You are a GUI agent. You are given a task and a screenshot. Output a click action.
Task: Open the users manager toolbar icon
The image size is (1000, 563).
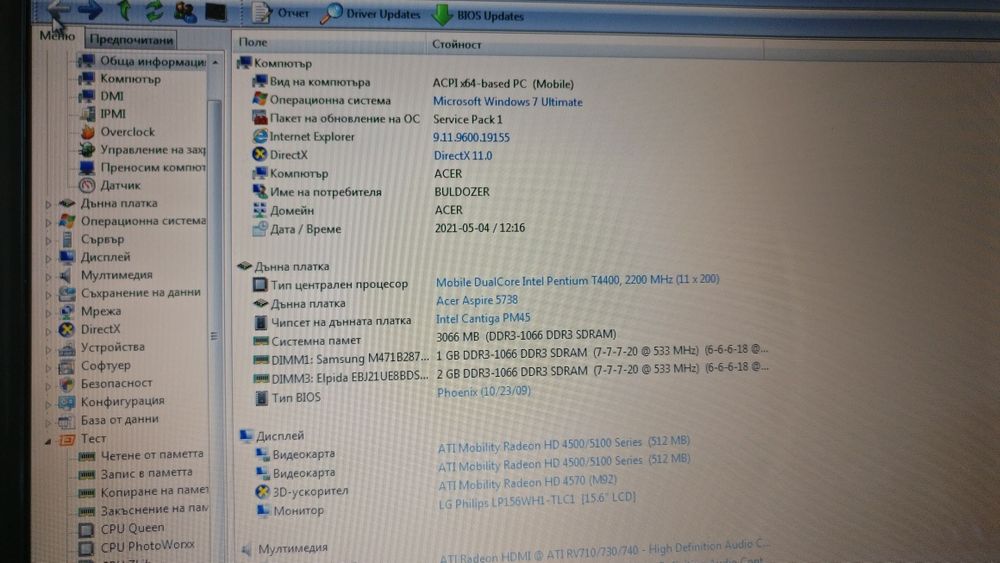click(x=184, y=11)
